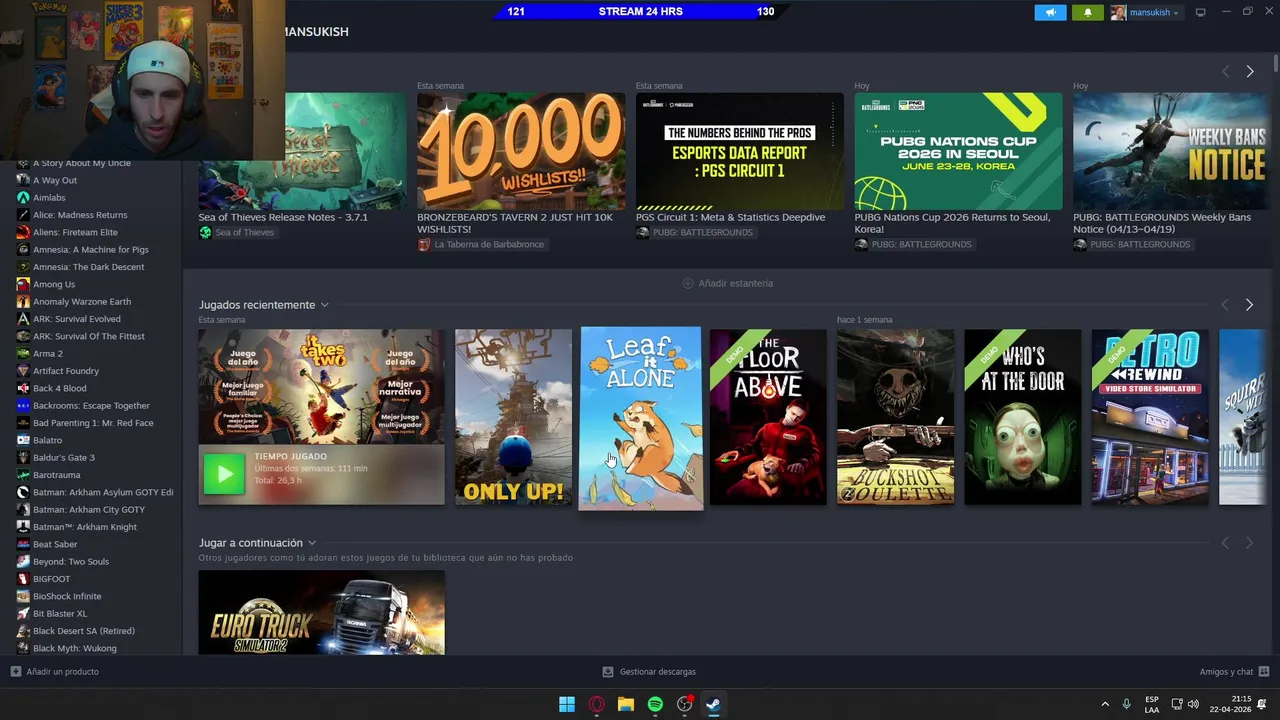1280x720 pixels.
Task: Next arrow in Jugar a continuación shelf
Action: pyautogui.click(x=1249, y=543)
